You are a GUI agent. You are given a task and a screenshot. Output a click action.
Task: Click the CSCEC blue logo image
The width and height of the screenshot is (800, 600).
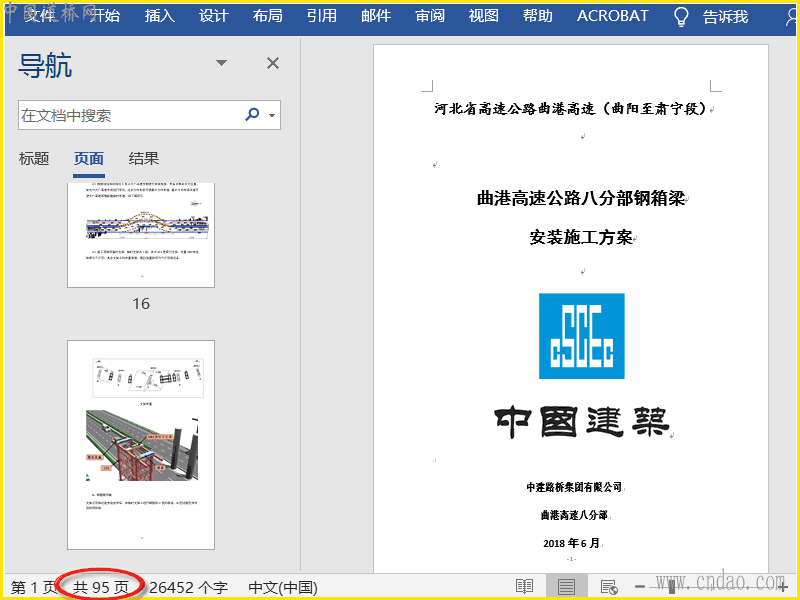coord(582,336)
